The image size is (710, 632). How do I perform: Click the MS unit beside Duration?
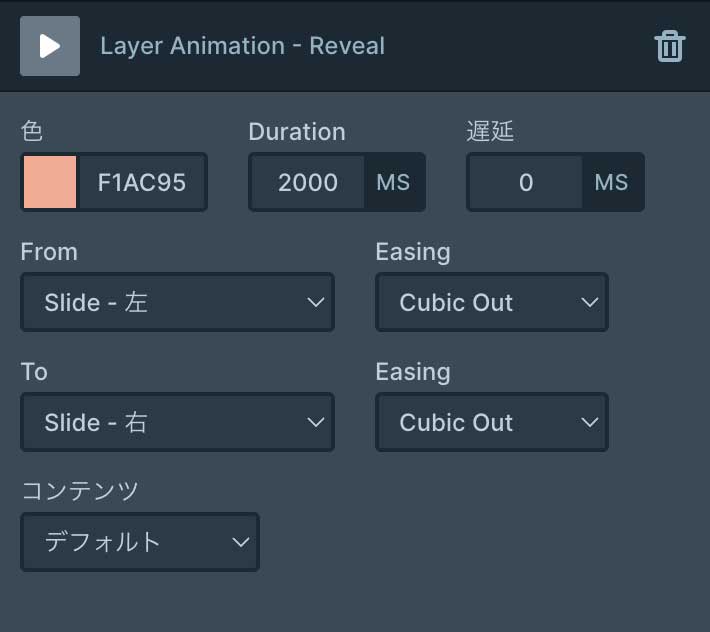pyautogui.click(x=393, y=182)
